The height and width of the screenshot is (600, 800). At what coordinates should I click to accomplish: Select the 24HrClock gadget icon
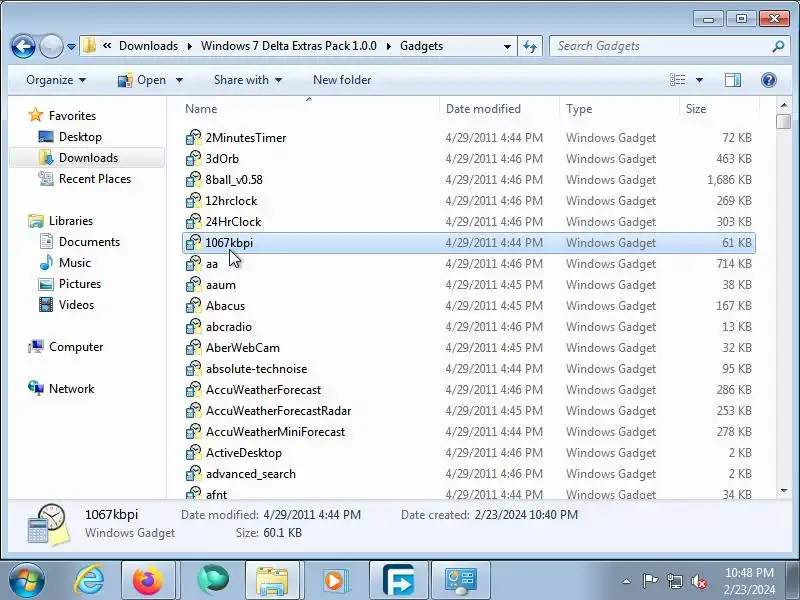coord(193,221)
